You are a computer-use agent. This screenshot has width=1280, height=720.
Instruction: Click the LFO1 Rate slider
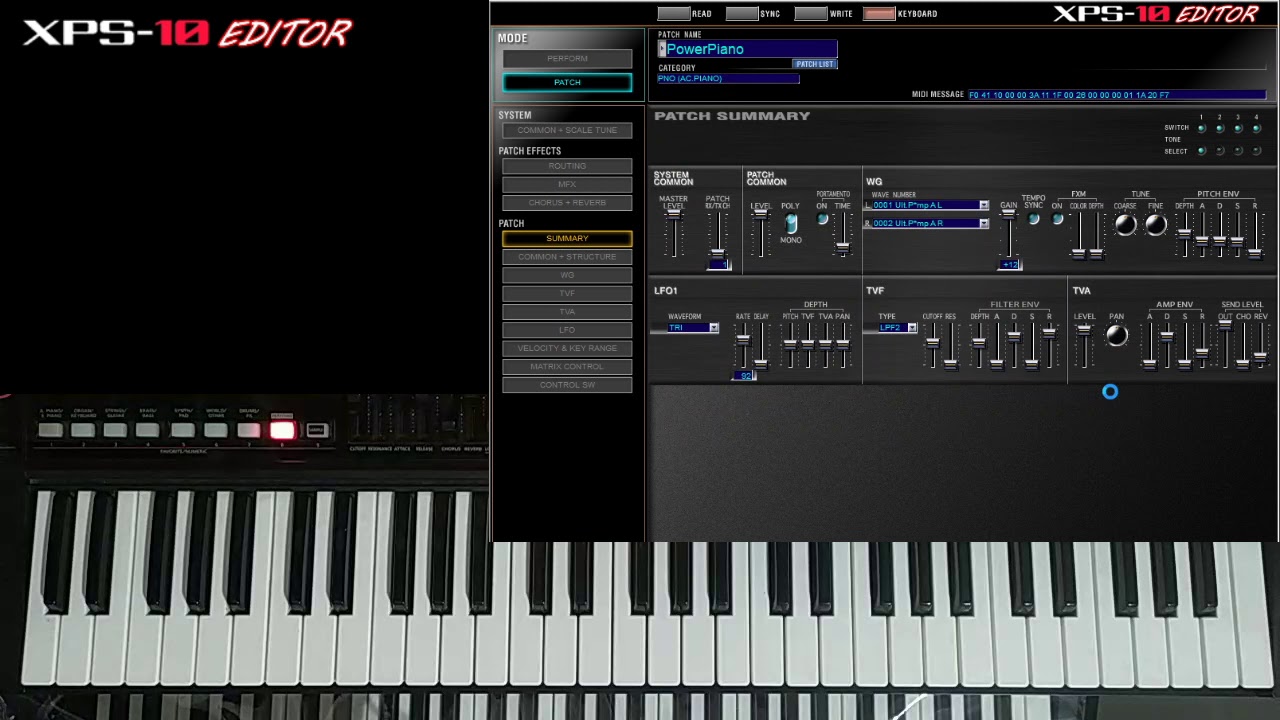click(742, 341)
